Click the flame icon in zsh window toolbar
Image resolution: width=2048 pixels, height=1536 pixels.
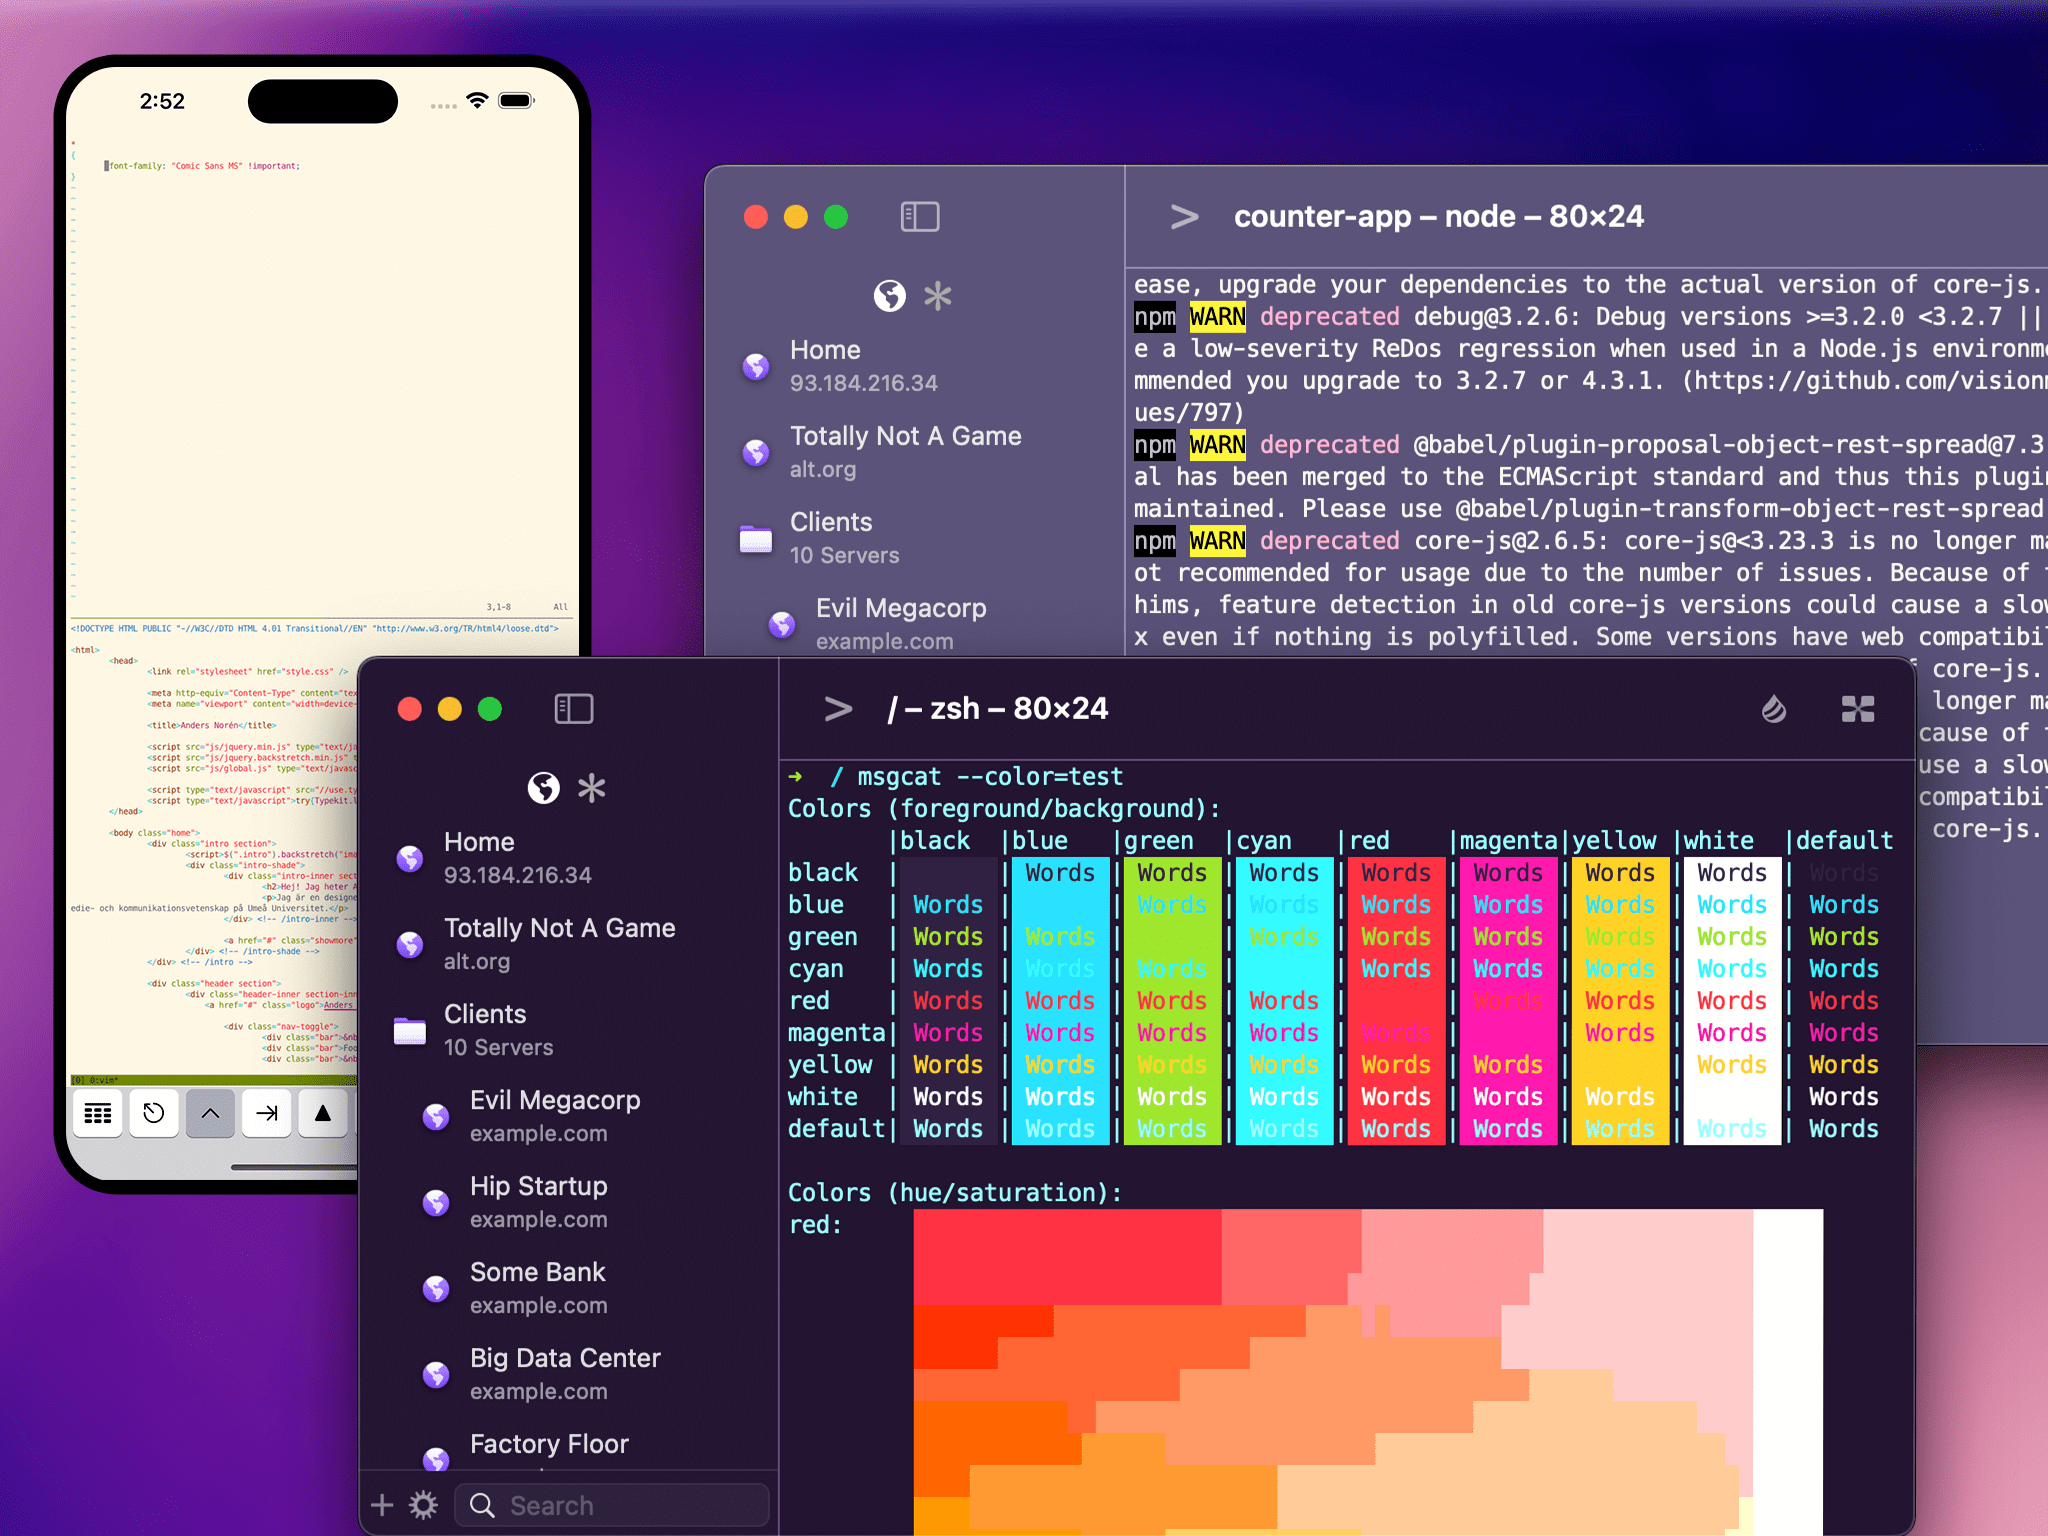pyautogui.click(x=1773, y=709)
